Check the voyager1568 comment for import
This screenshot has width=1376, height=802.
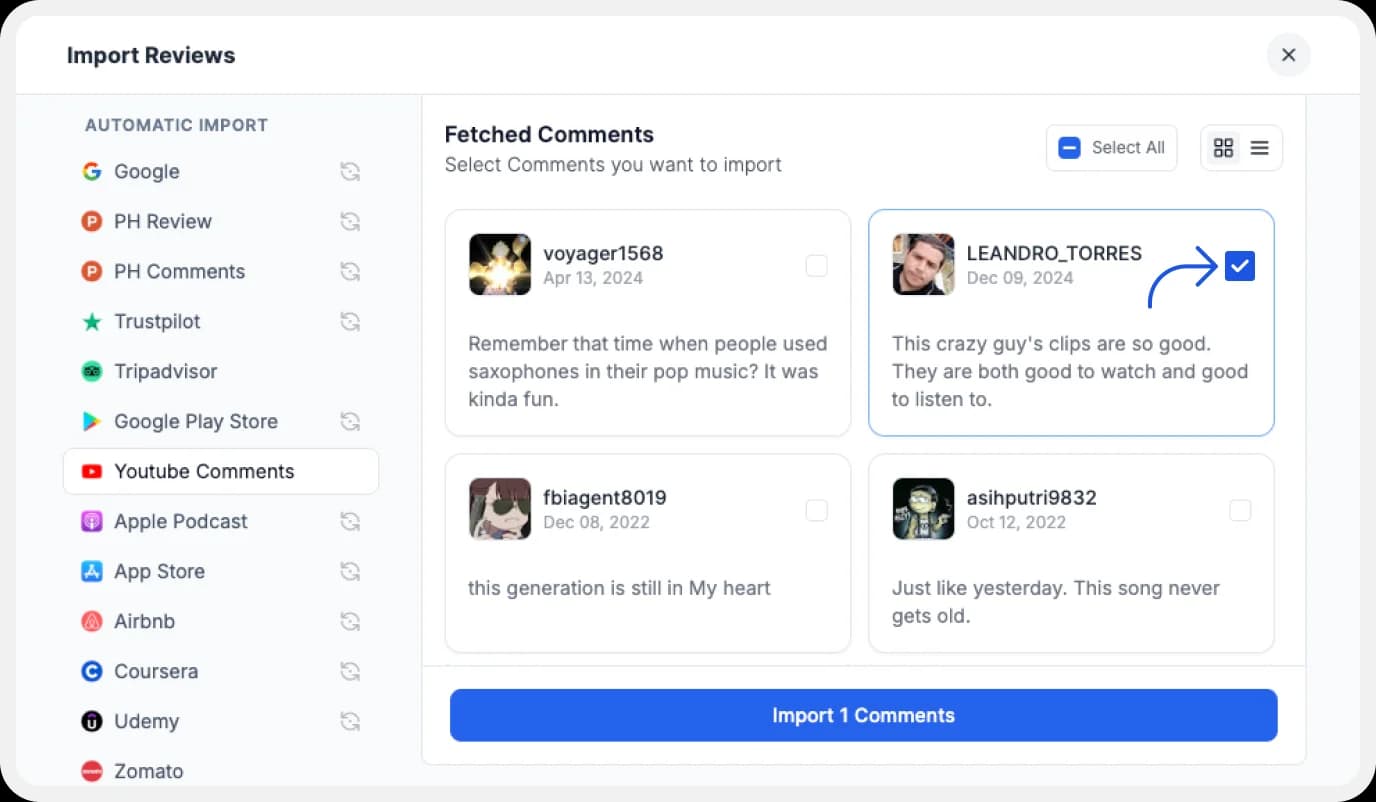[x=817, y=265]
